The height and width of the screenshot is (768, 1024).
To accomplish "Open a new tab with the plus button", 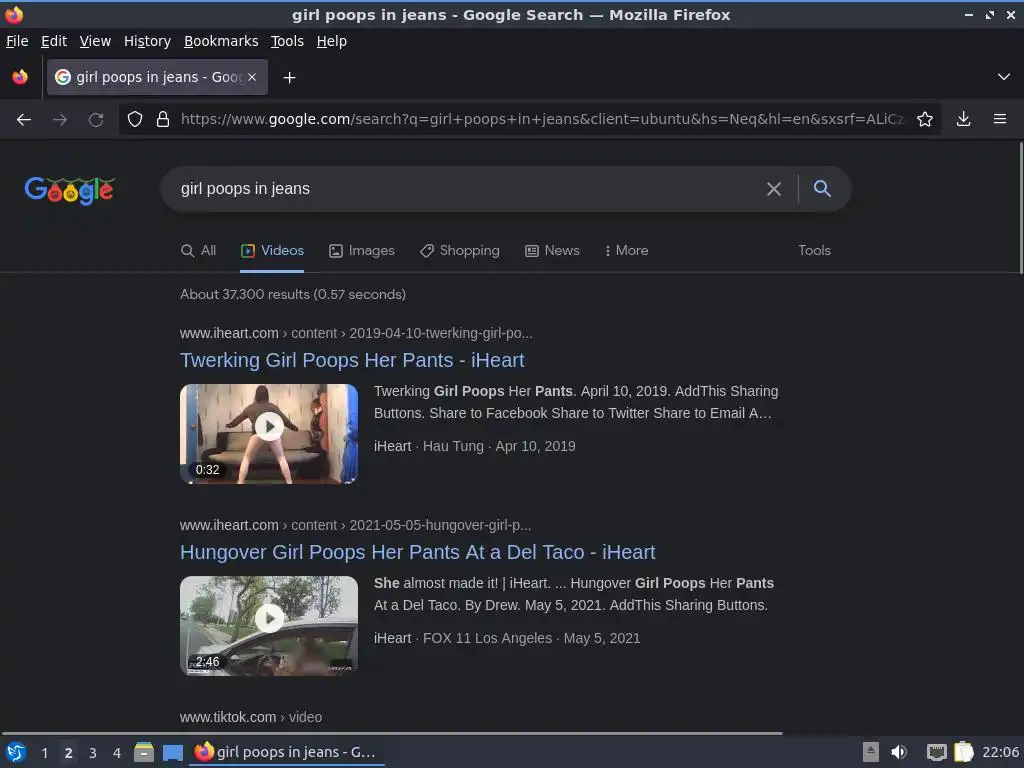I will (x=289, y=78).
